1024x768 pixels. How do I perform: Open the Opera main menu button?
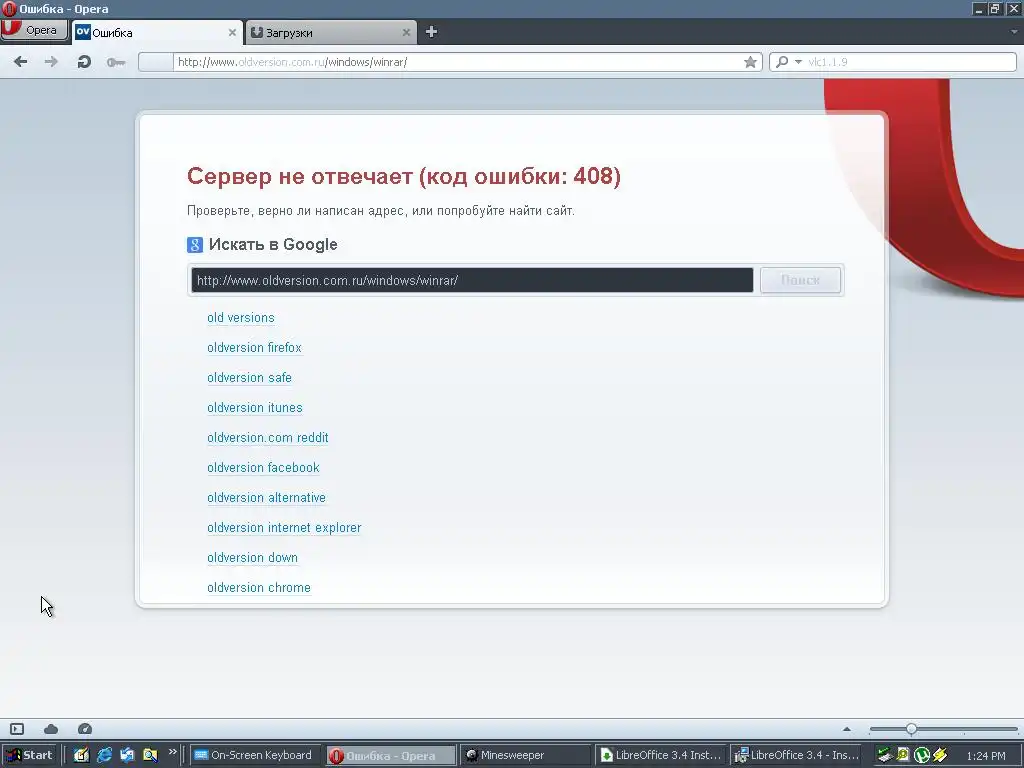(34, 31)
